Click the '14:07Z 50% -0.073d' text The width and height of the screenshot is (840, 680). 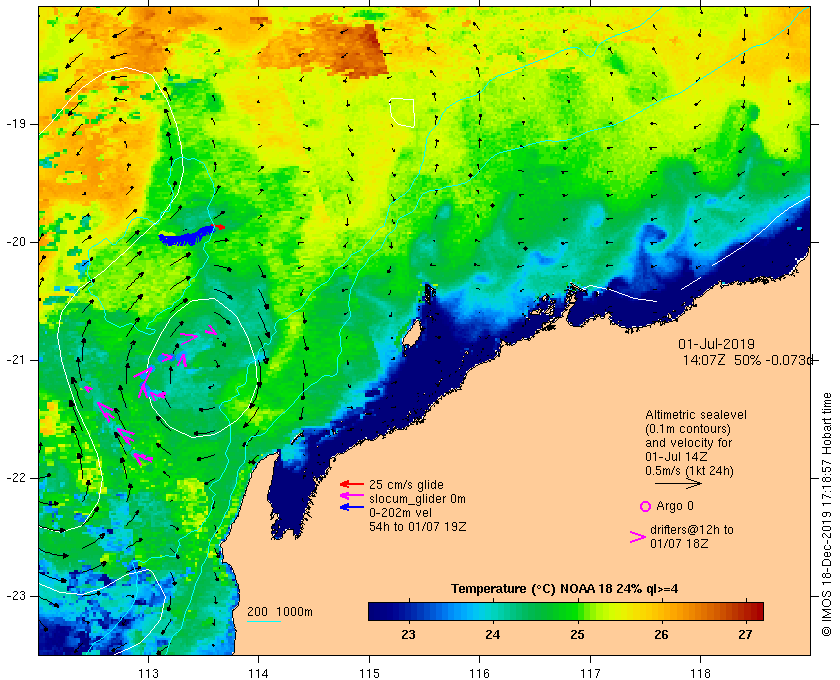(x=747, y=360)
